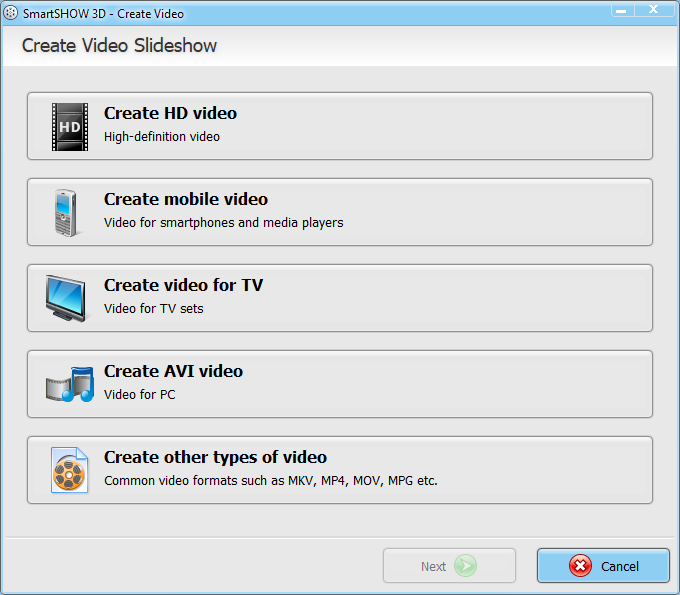
Task: Click the TV monitor icon
Action: pyautogui.click(x=66, y=298)
